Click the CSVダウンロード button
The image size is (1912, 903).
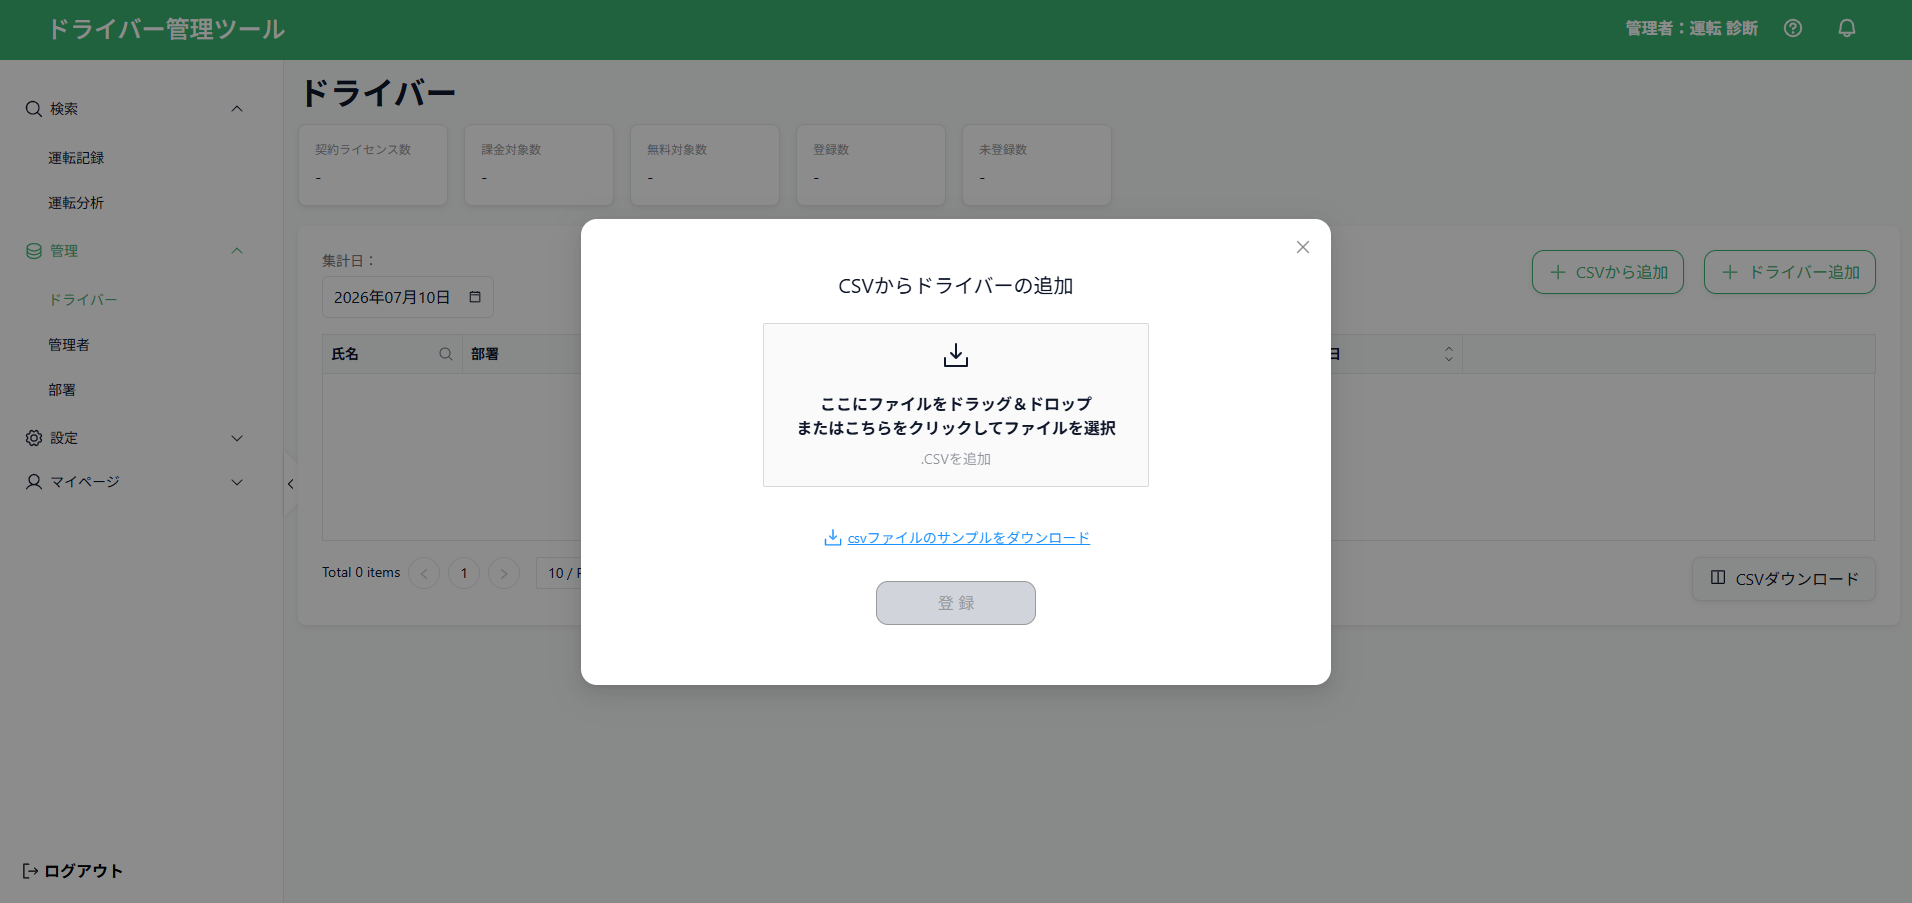(1784, 579)
